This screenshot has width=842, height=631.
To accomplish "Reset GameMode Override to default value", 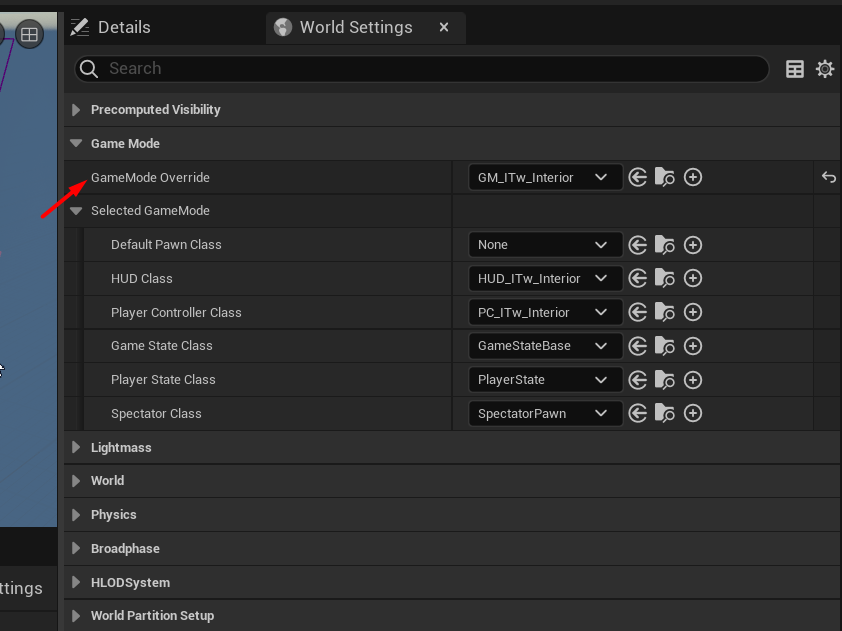I will click(828, 177).
